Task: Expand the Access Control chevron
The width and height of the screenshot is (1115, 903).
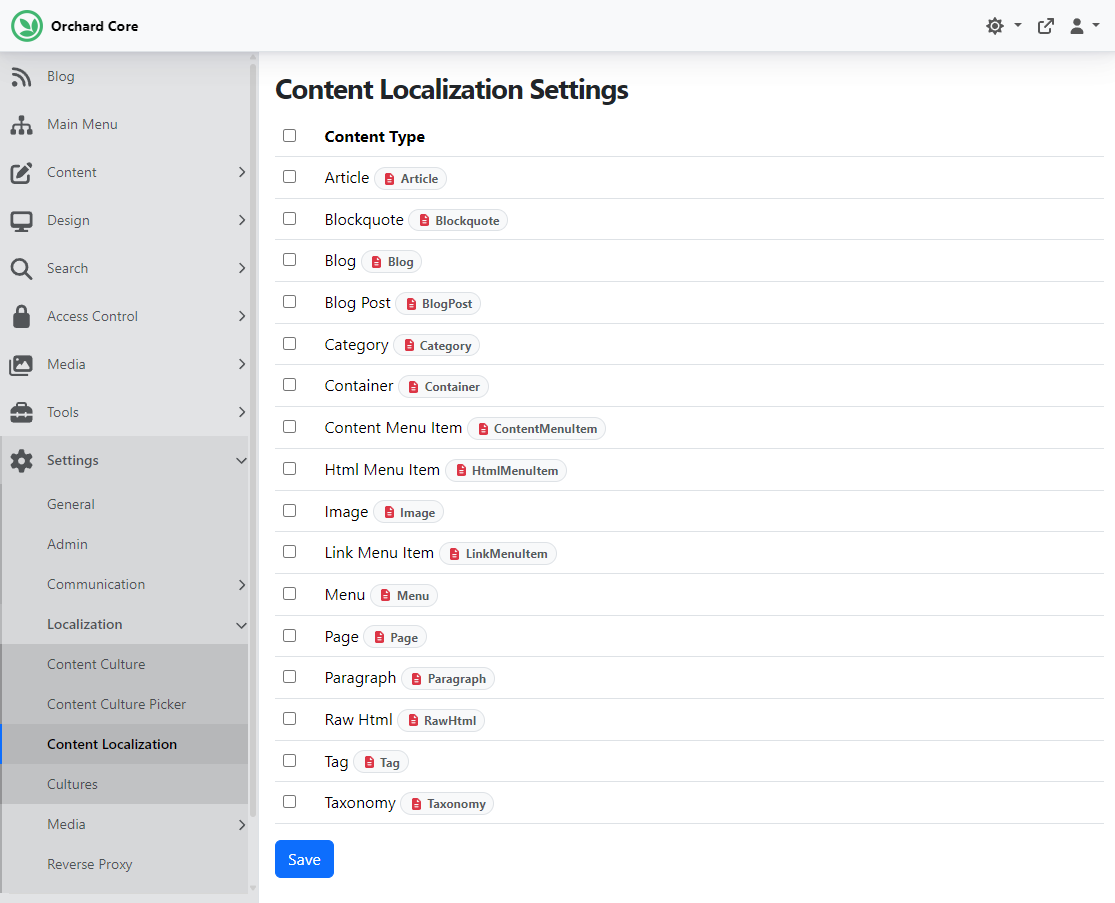Action: point(242,316)
